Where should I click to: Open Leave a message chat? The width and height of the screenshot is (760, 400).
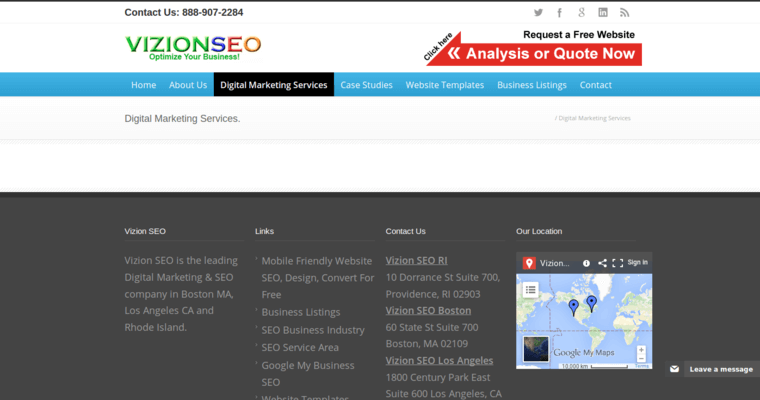coord(721,369)
